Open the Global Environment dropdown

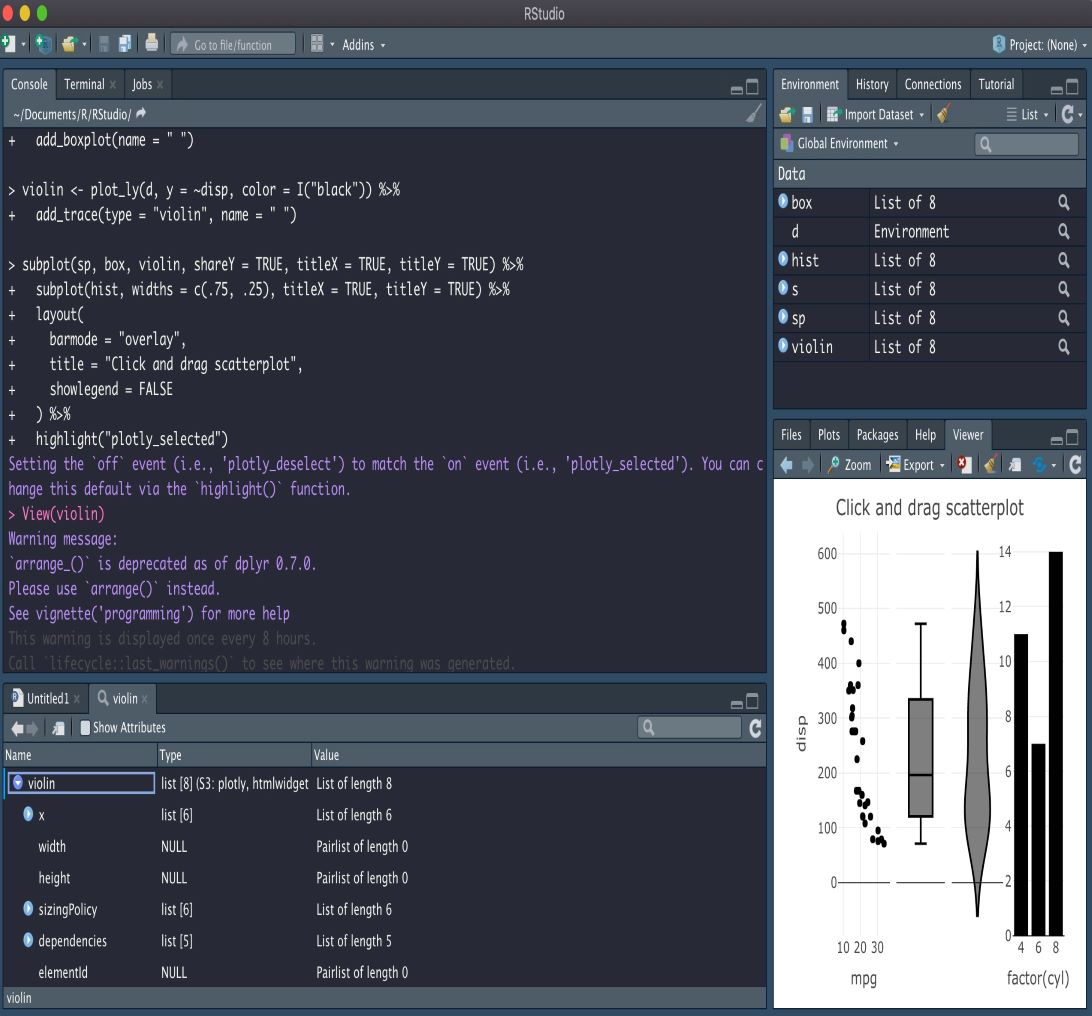tap(840, 144)
